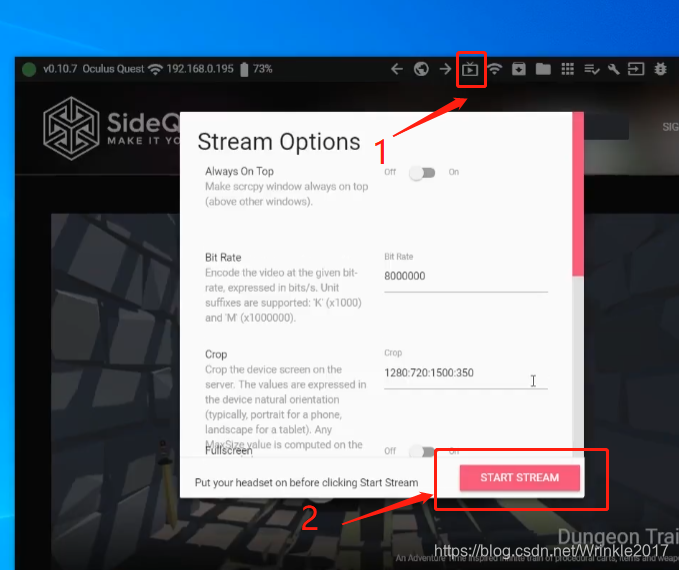Click the Stream Options heading
The image size is (679, 570).
(279, 142)
